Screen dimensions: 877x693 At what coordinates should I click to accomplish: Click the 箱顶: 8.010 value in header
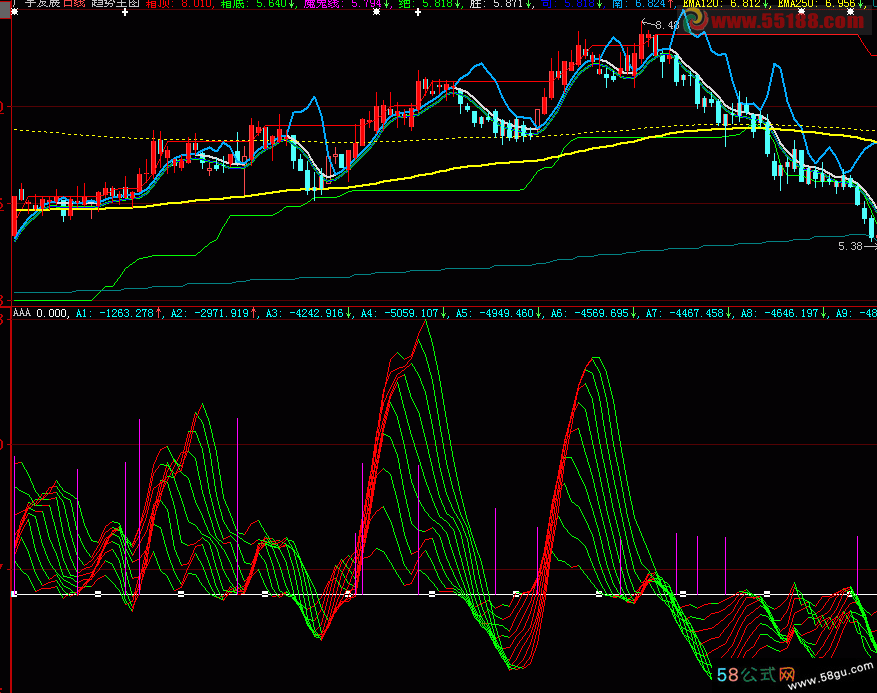[x=178, y=3]
